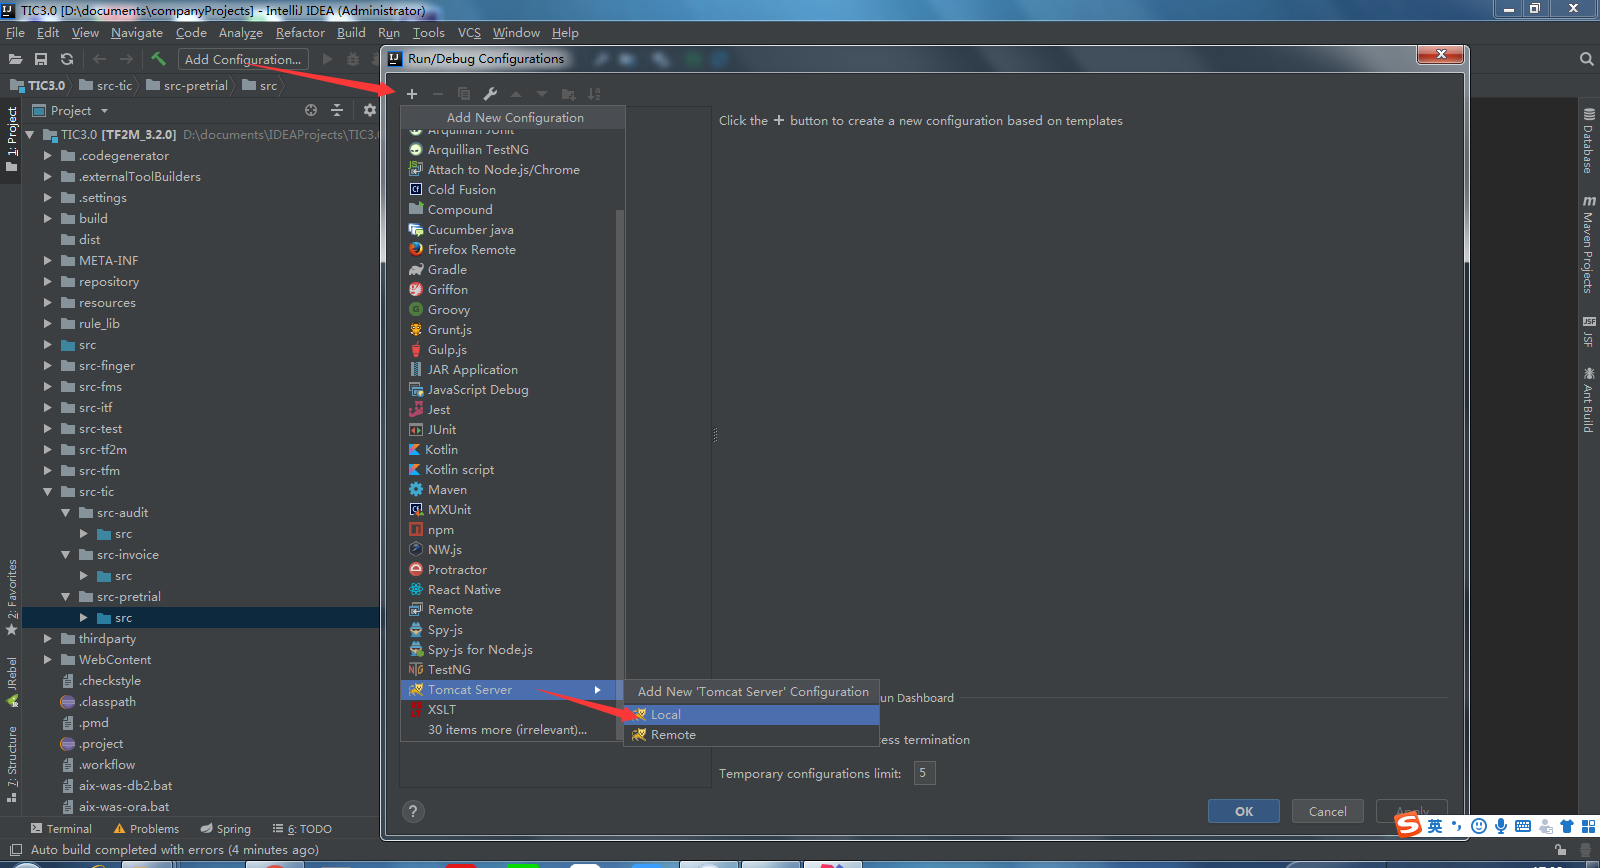Open the Terminal tool window tab
Image resolution: width=1600 pixels, height=868 pixels.
click(61, 829)
